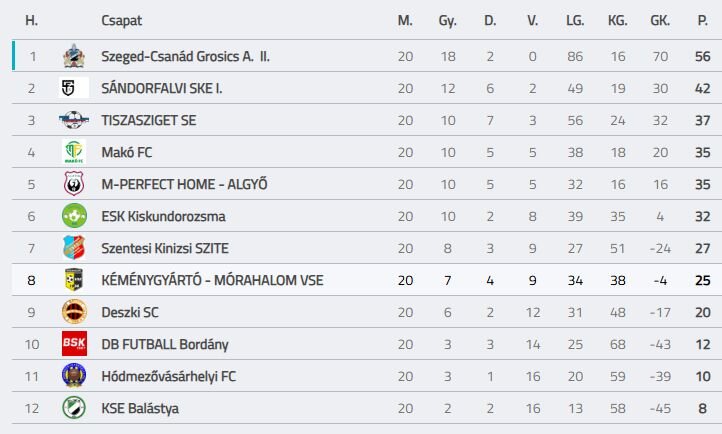
Task: Open the KSE Balástya green logo
Action: 74,408
